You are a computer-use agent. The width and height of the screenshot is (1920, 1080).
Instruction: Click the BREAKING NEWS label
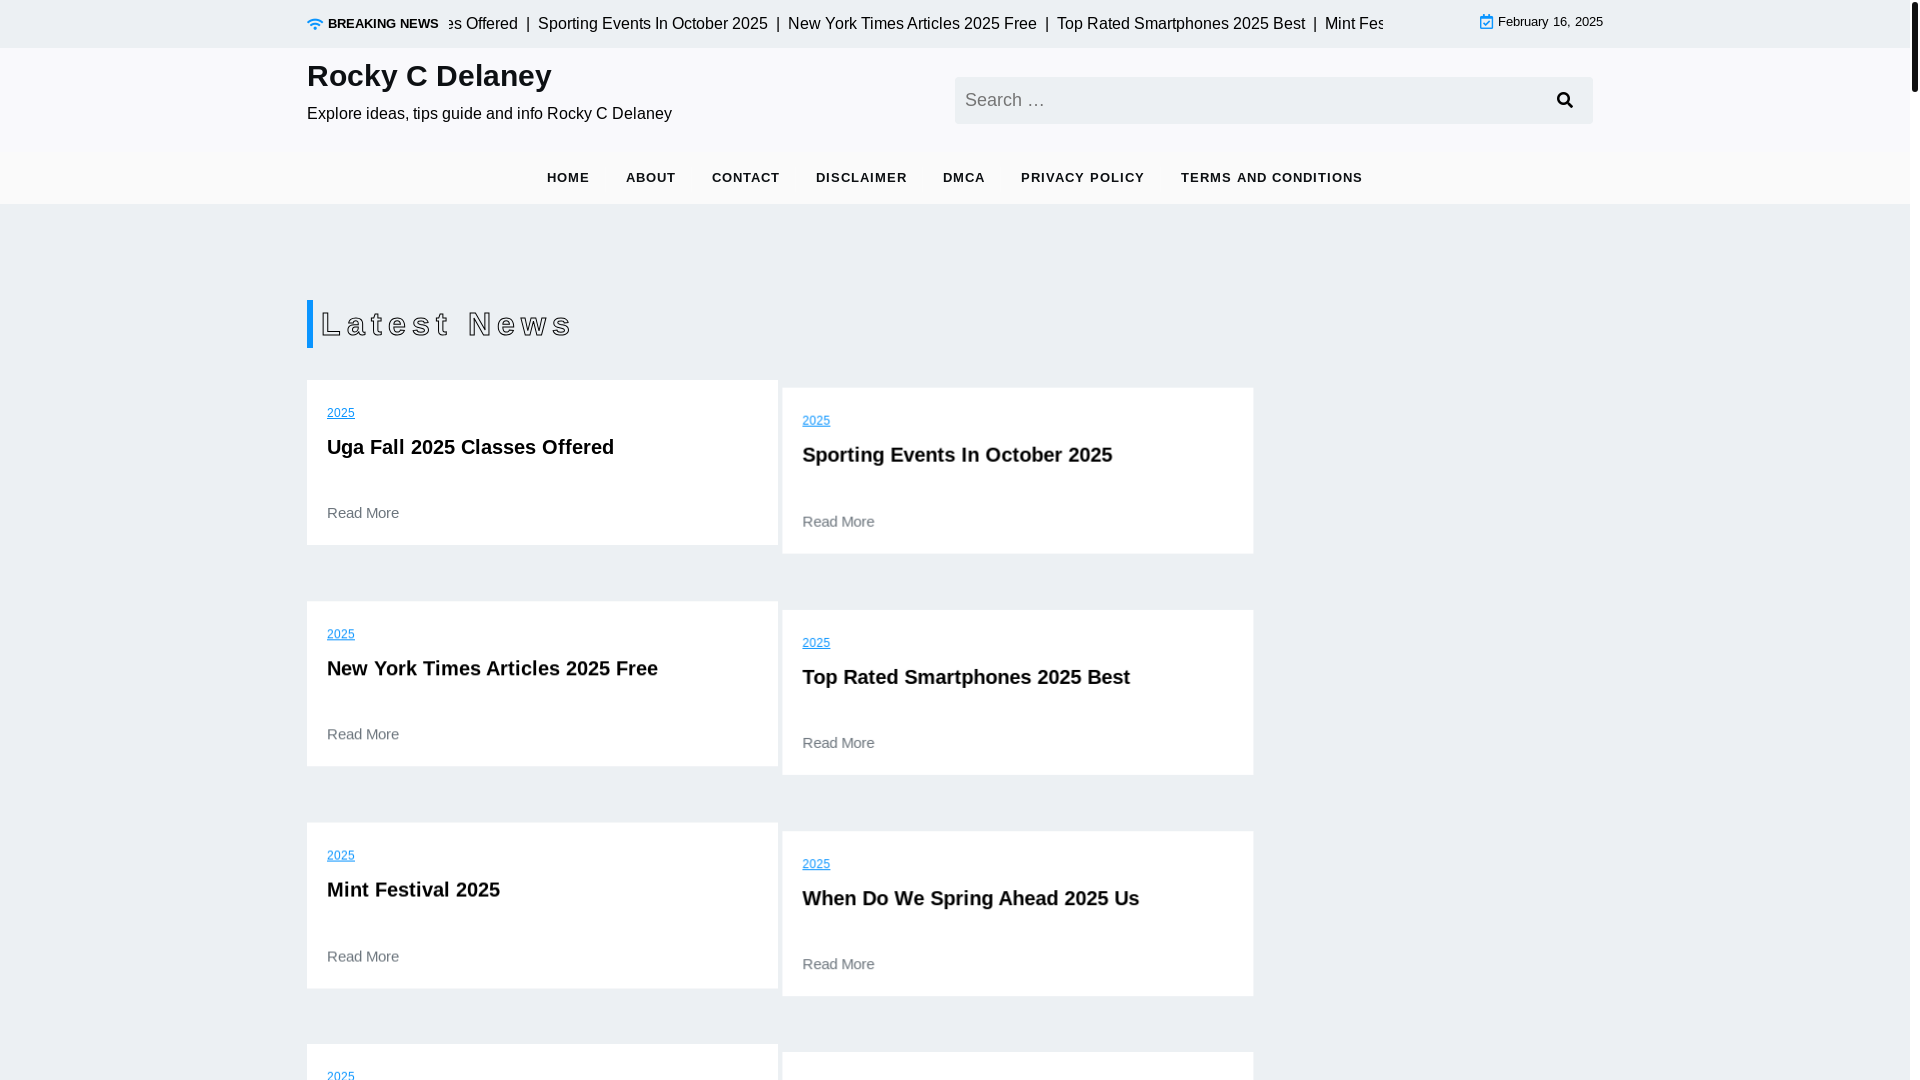point(383,24)
